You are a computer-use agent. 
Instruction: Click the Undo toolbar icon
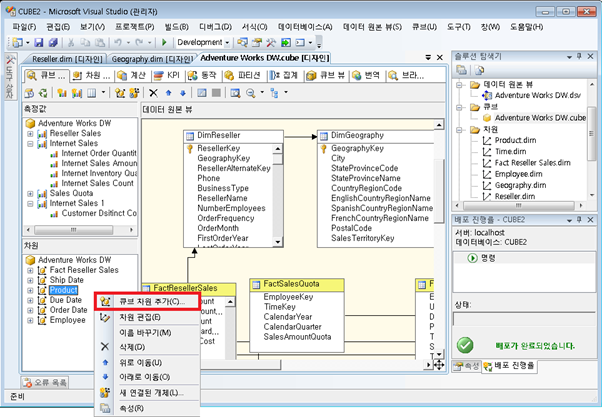coord(118,42)
